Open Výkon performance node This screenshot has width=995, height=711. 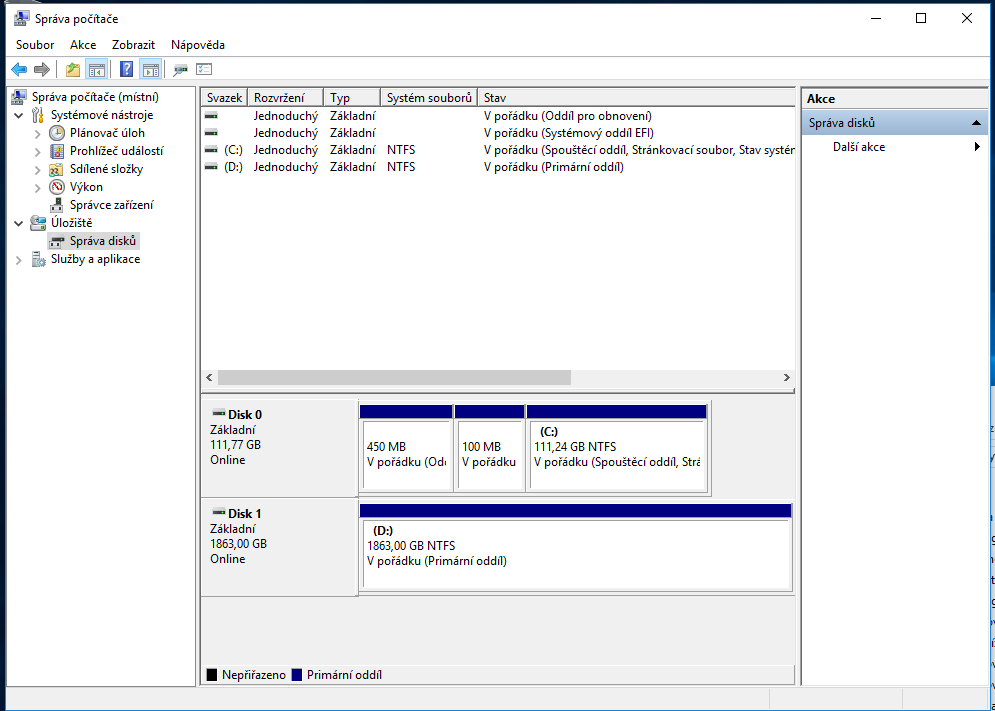point(86,187)
